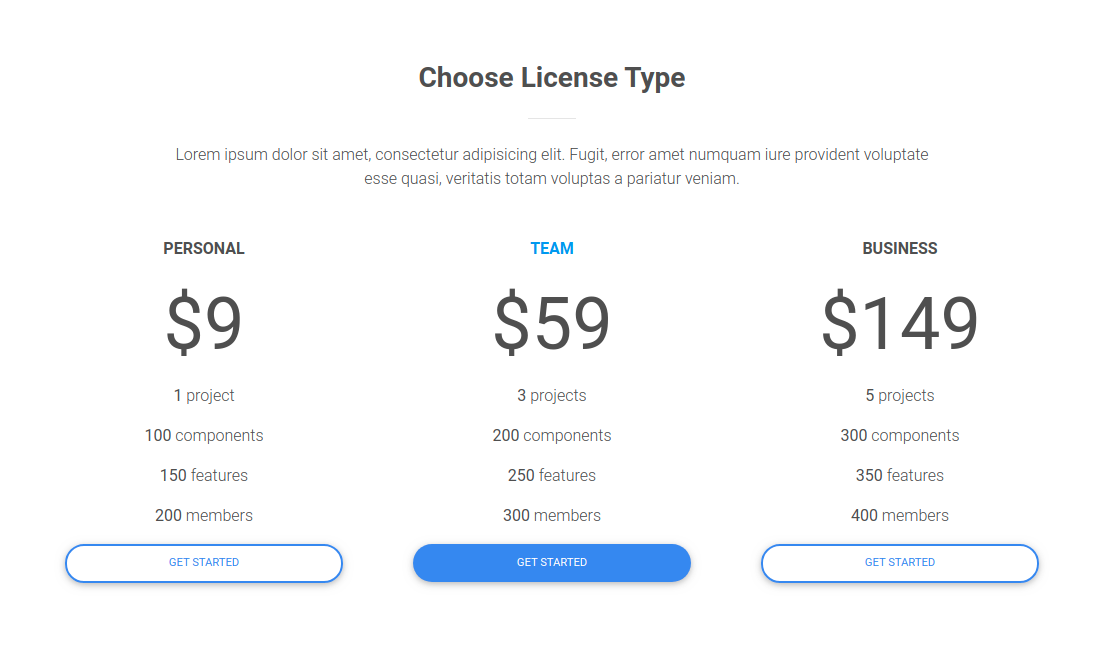This screenshot has width=1103, height=652.
Task: Select the blue Team plan title
Action: click(x=552, y=249)
